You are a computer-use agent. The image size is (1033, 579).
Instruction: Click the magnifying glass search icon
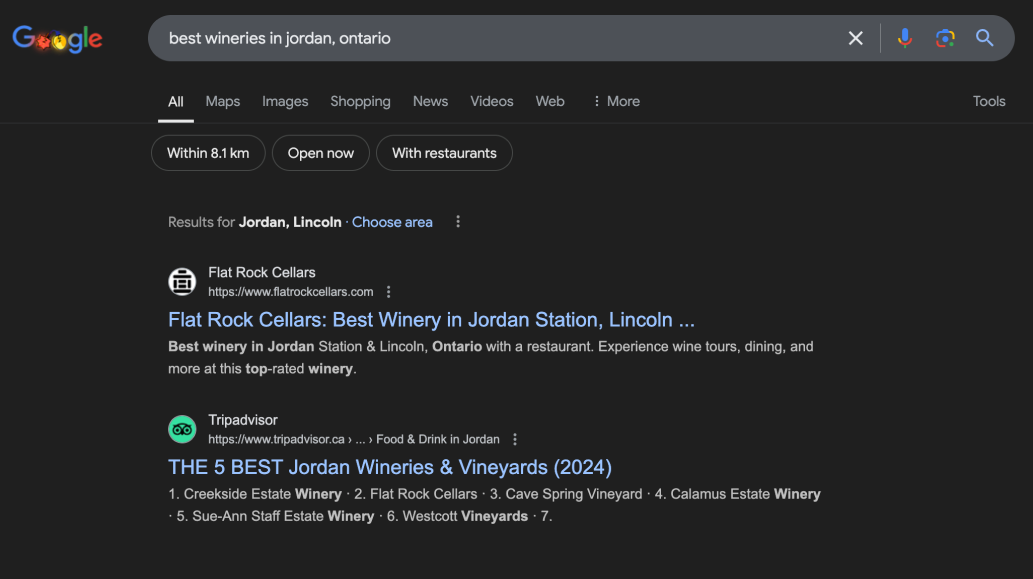click(x=984, y=38)
